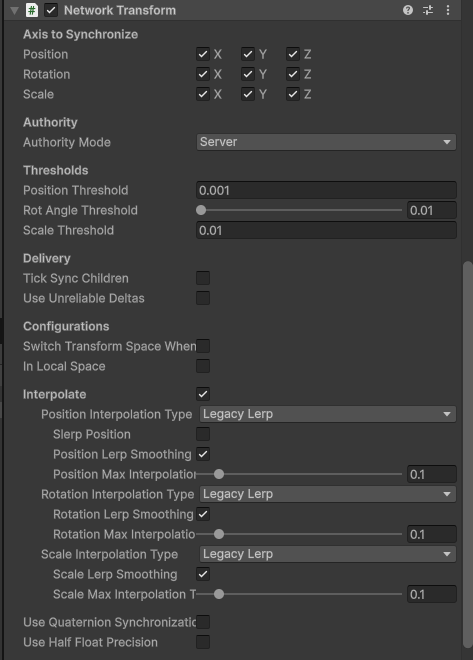
Task: Disable Scale Lerp Smoothing
Action: point(203,574)
